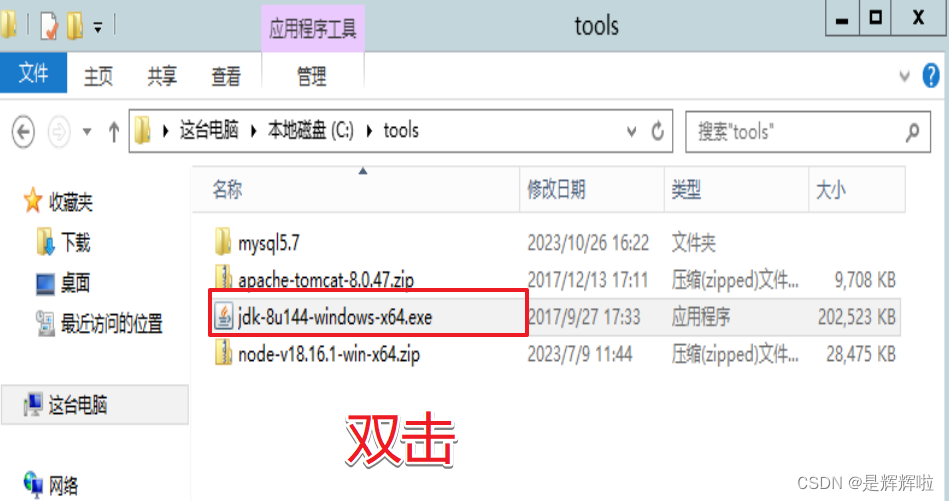Viewport: 949px width, 501px height.
Task: Open the quick access toolbar customize dropdown
Action: [x=97, y=27]
